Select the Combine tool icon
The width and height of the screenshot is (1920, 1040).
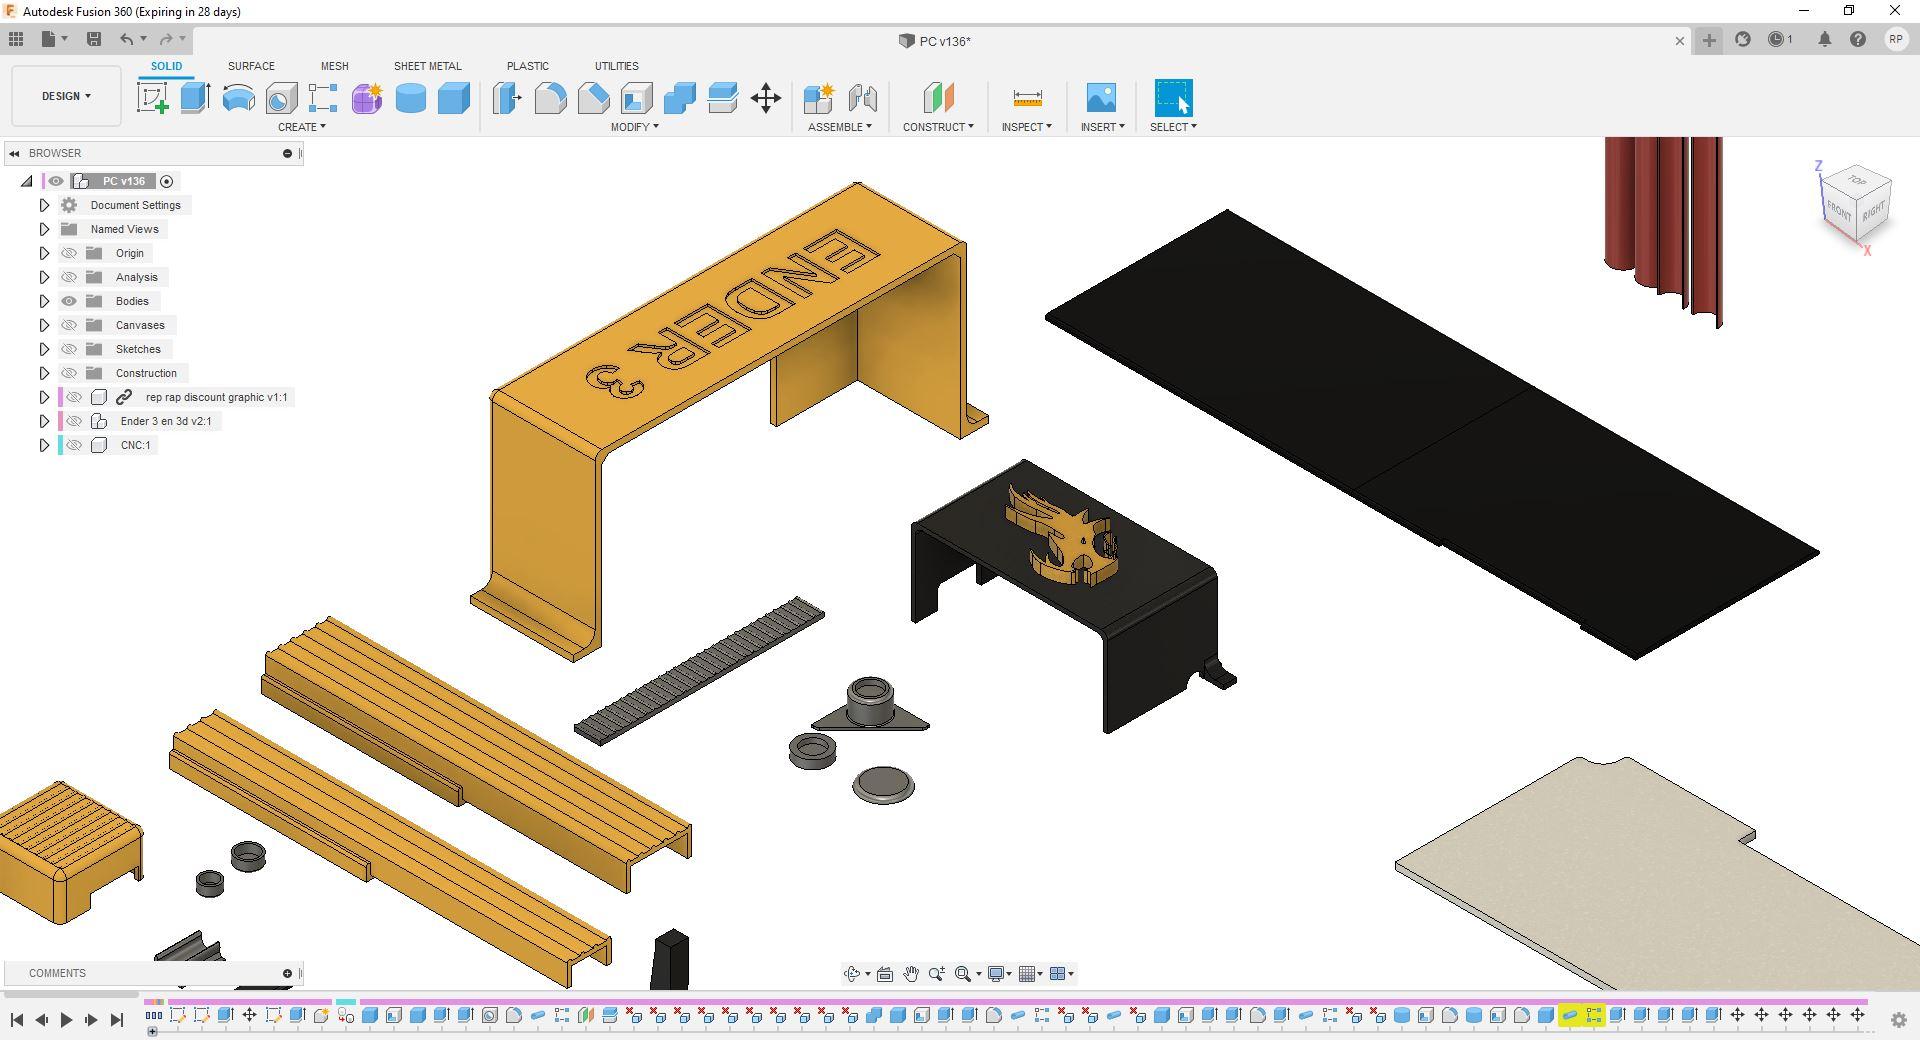[679, 98]
